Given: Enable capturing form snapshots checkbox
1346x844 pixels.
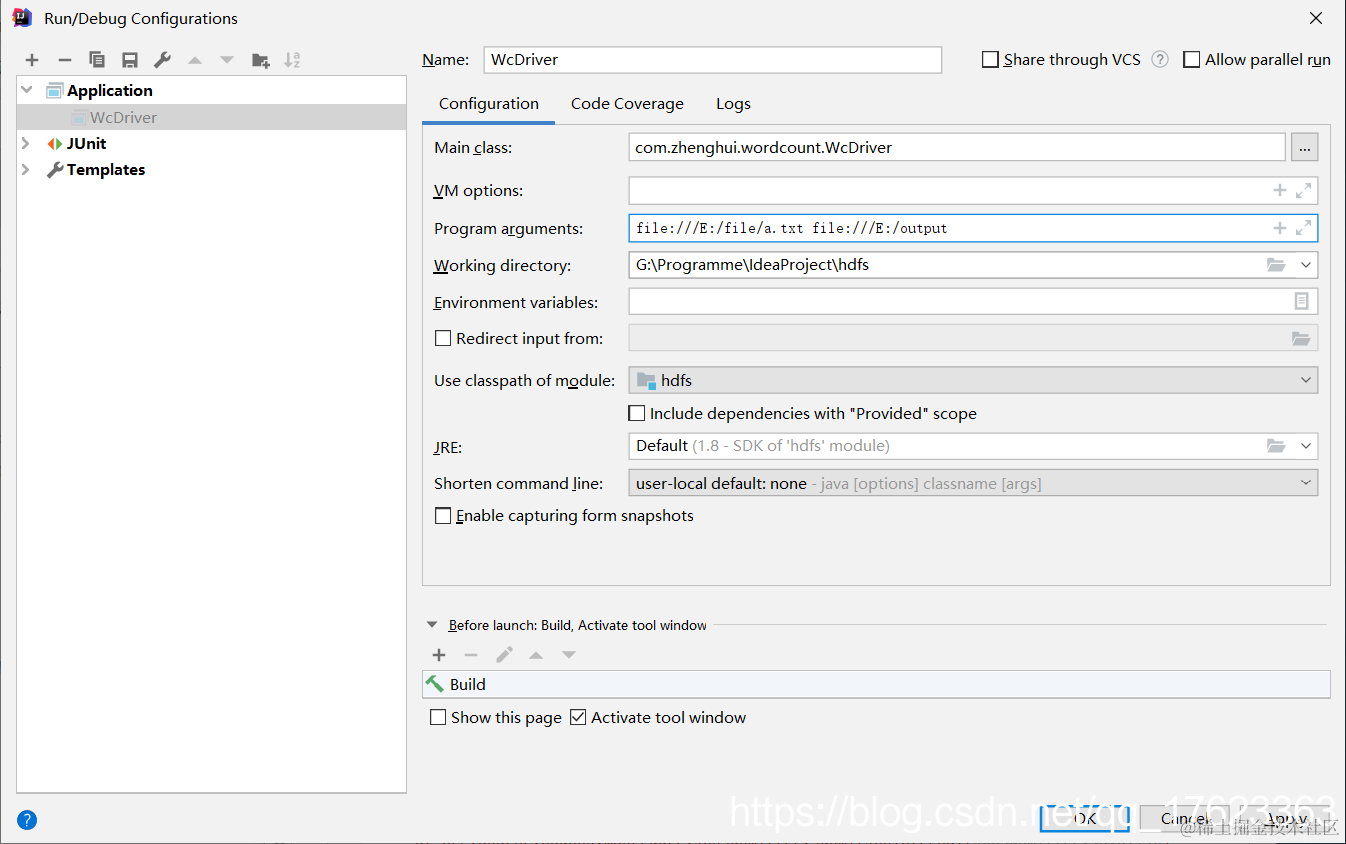Looking at the screenshot, I should coord(443,516).
